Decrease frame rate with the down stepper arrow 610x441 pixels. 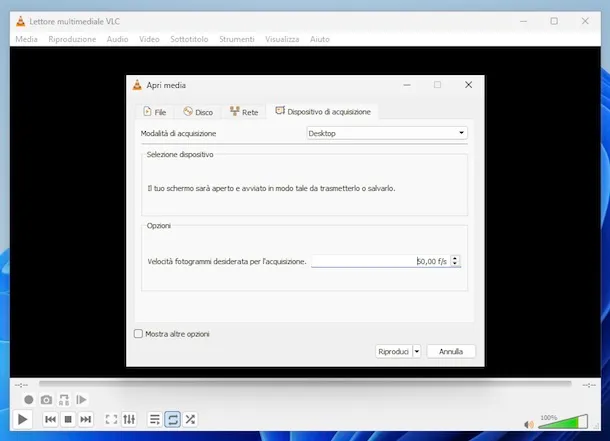point(455,264)
